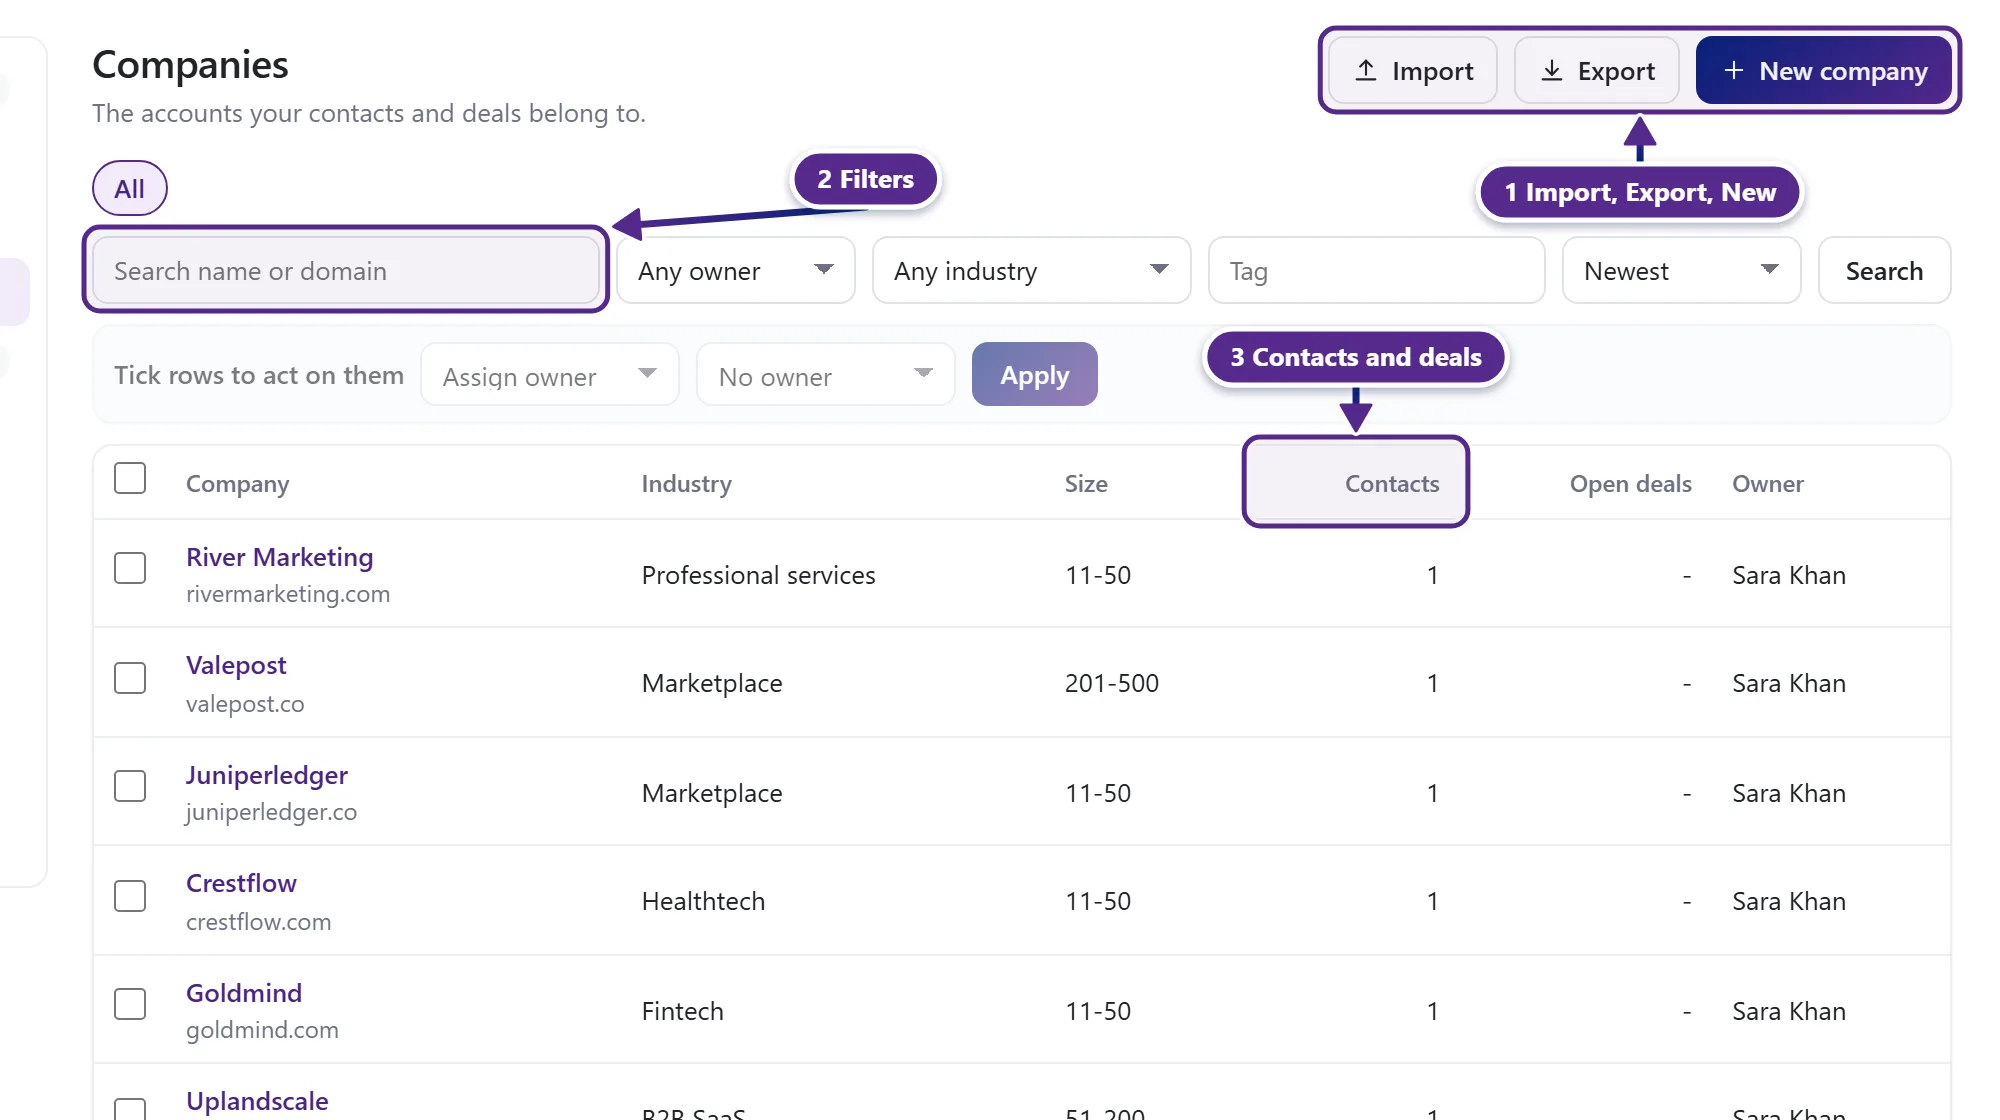Click the Export button
This screenshot has height=1120, width=2000.
pyautogui.click(x=1597, y=71)
